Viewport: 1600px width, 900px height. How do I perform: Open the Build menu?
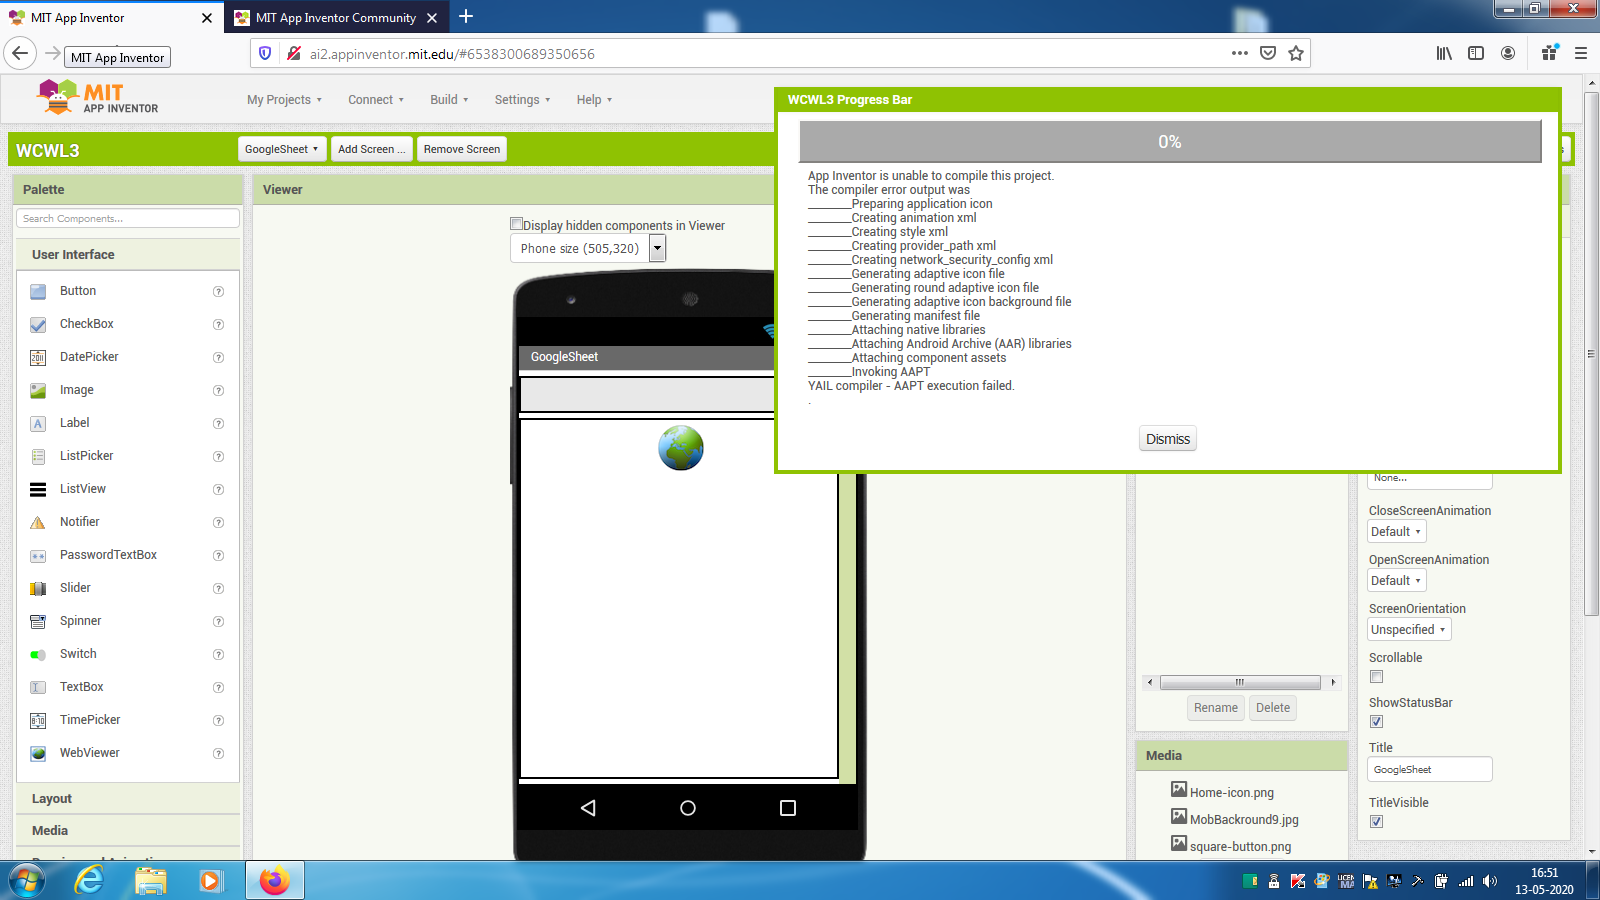449,100
